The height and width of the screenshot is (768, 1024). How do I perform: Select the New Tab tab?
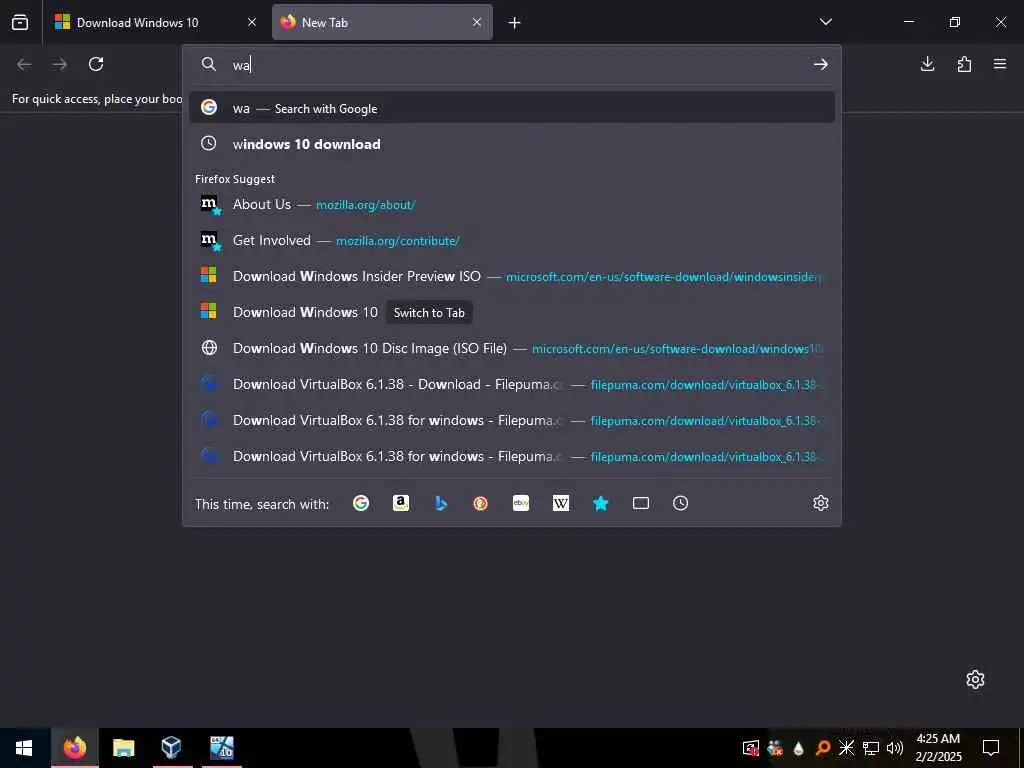pos(382,22)
